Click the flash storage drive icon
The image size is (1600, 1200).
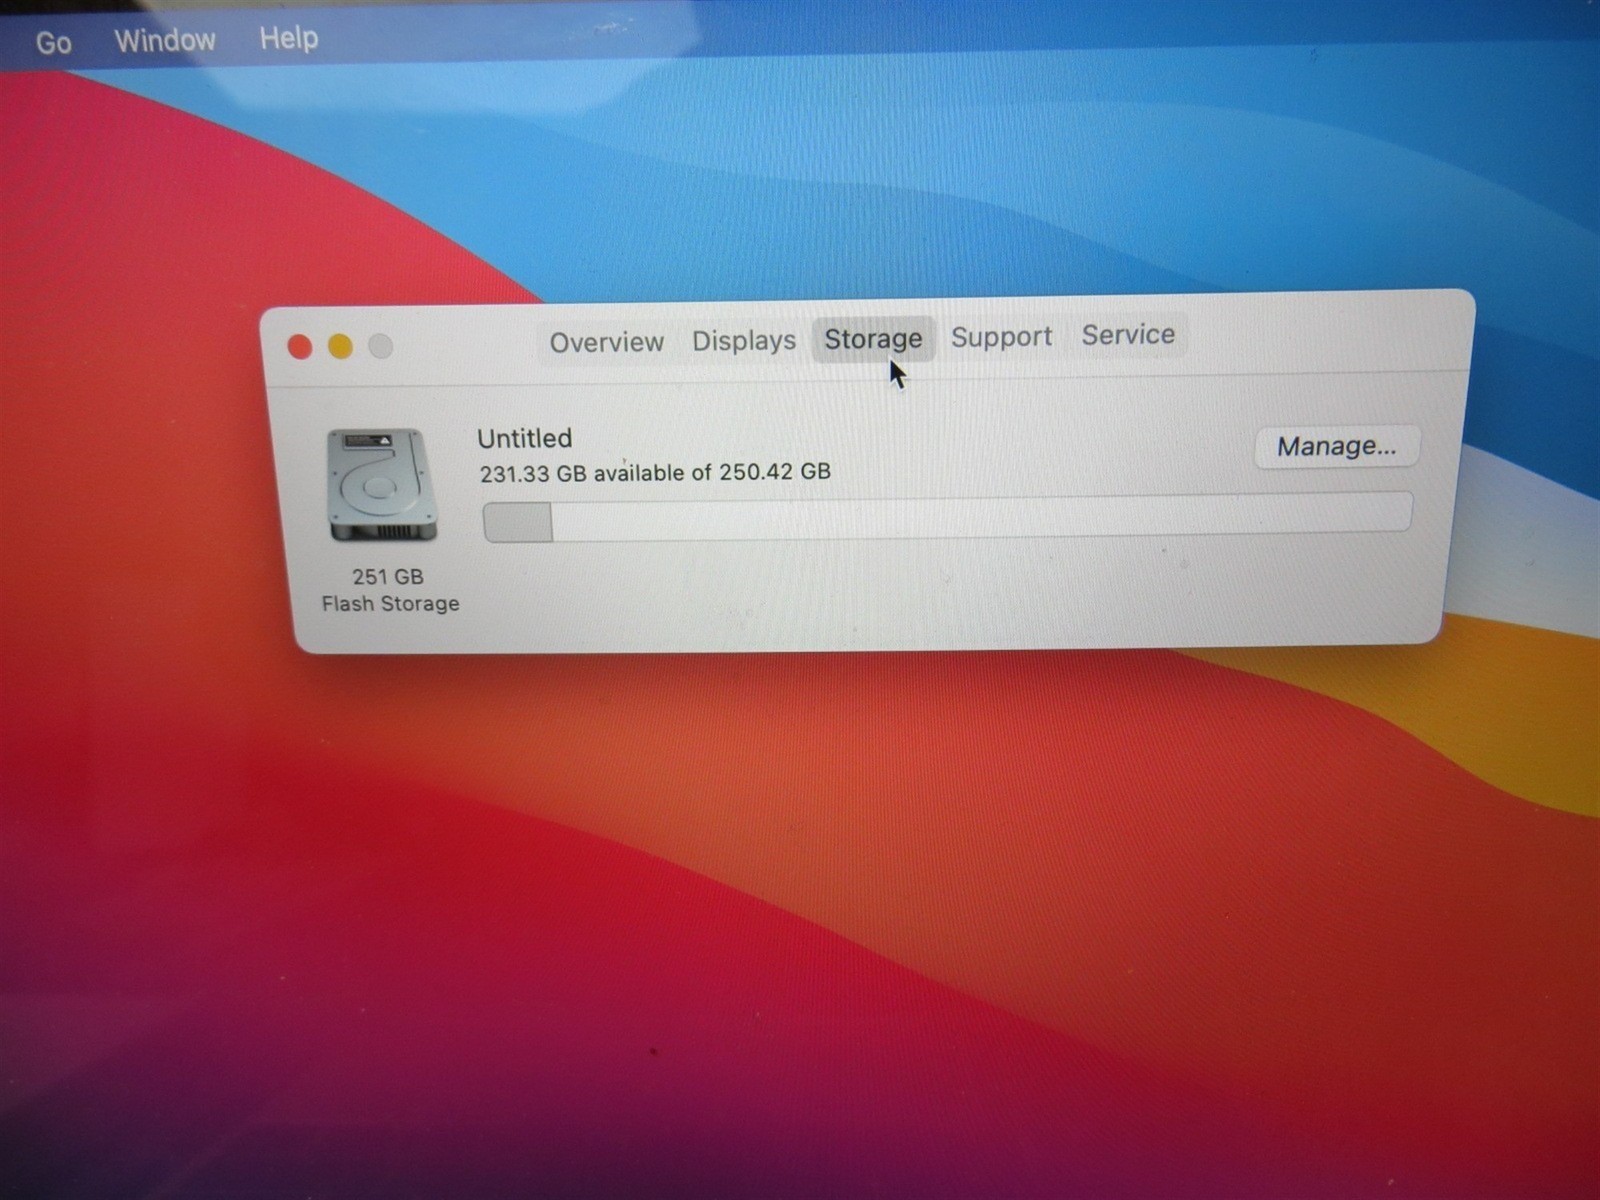(x=382, y=486)
